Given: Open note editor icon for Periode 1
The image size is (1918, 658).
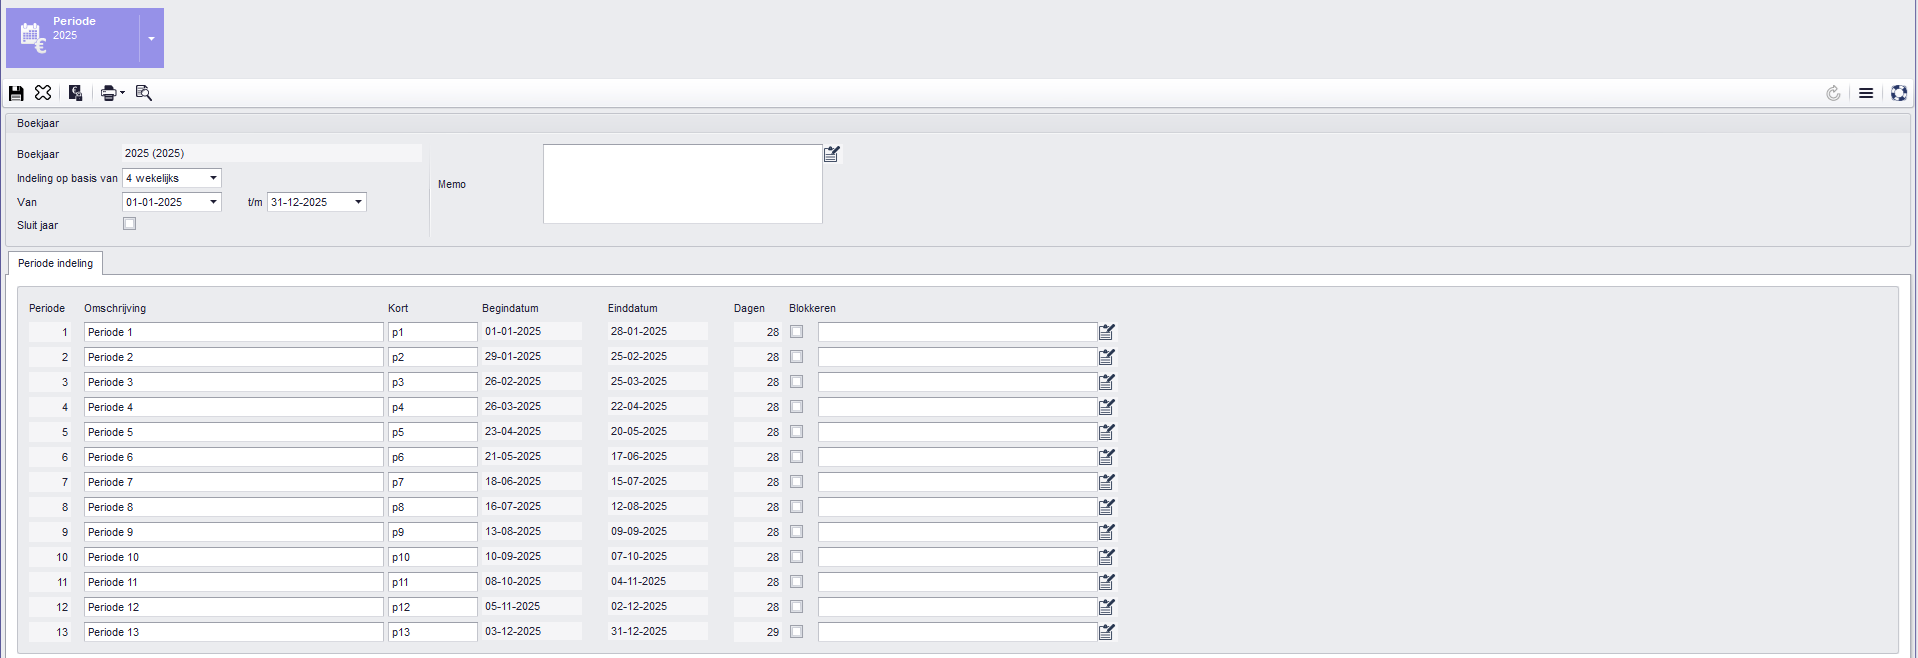Looking at the screenshot, I should click(1107, 332).
